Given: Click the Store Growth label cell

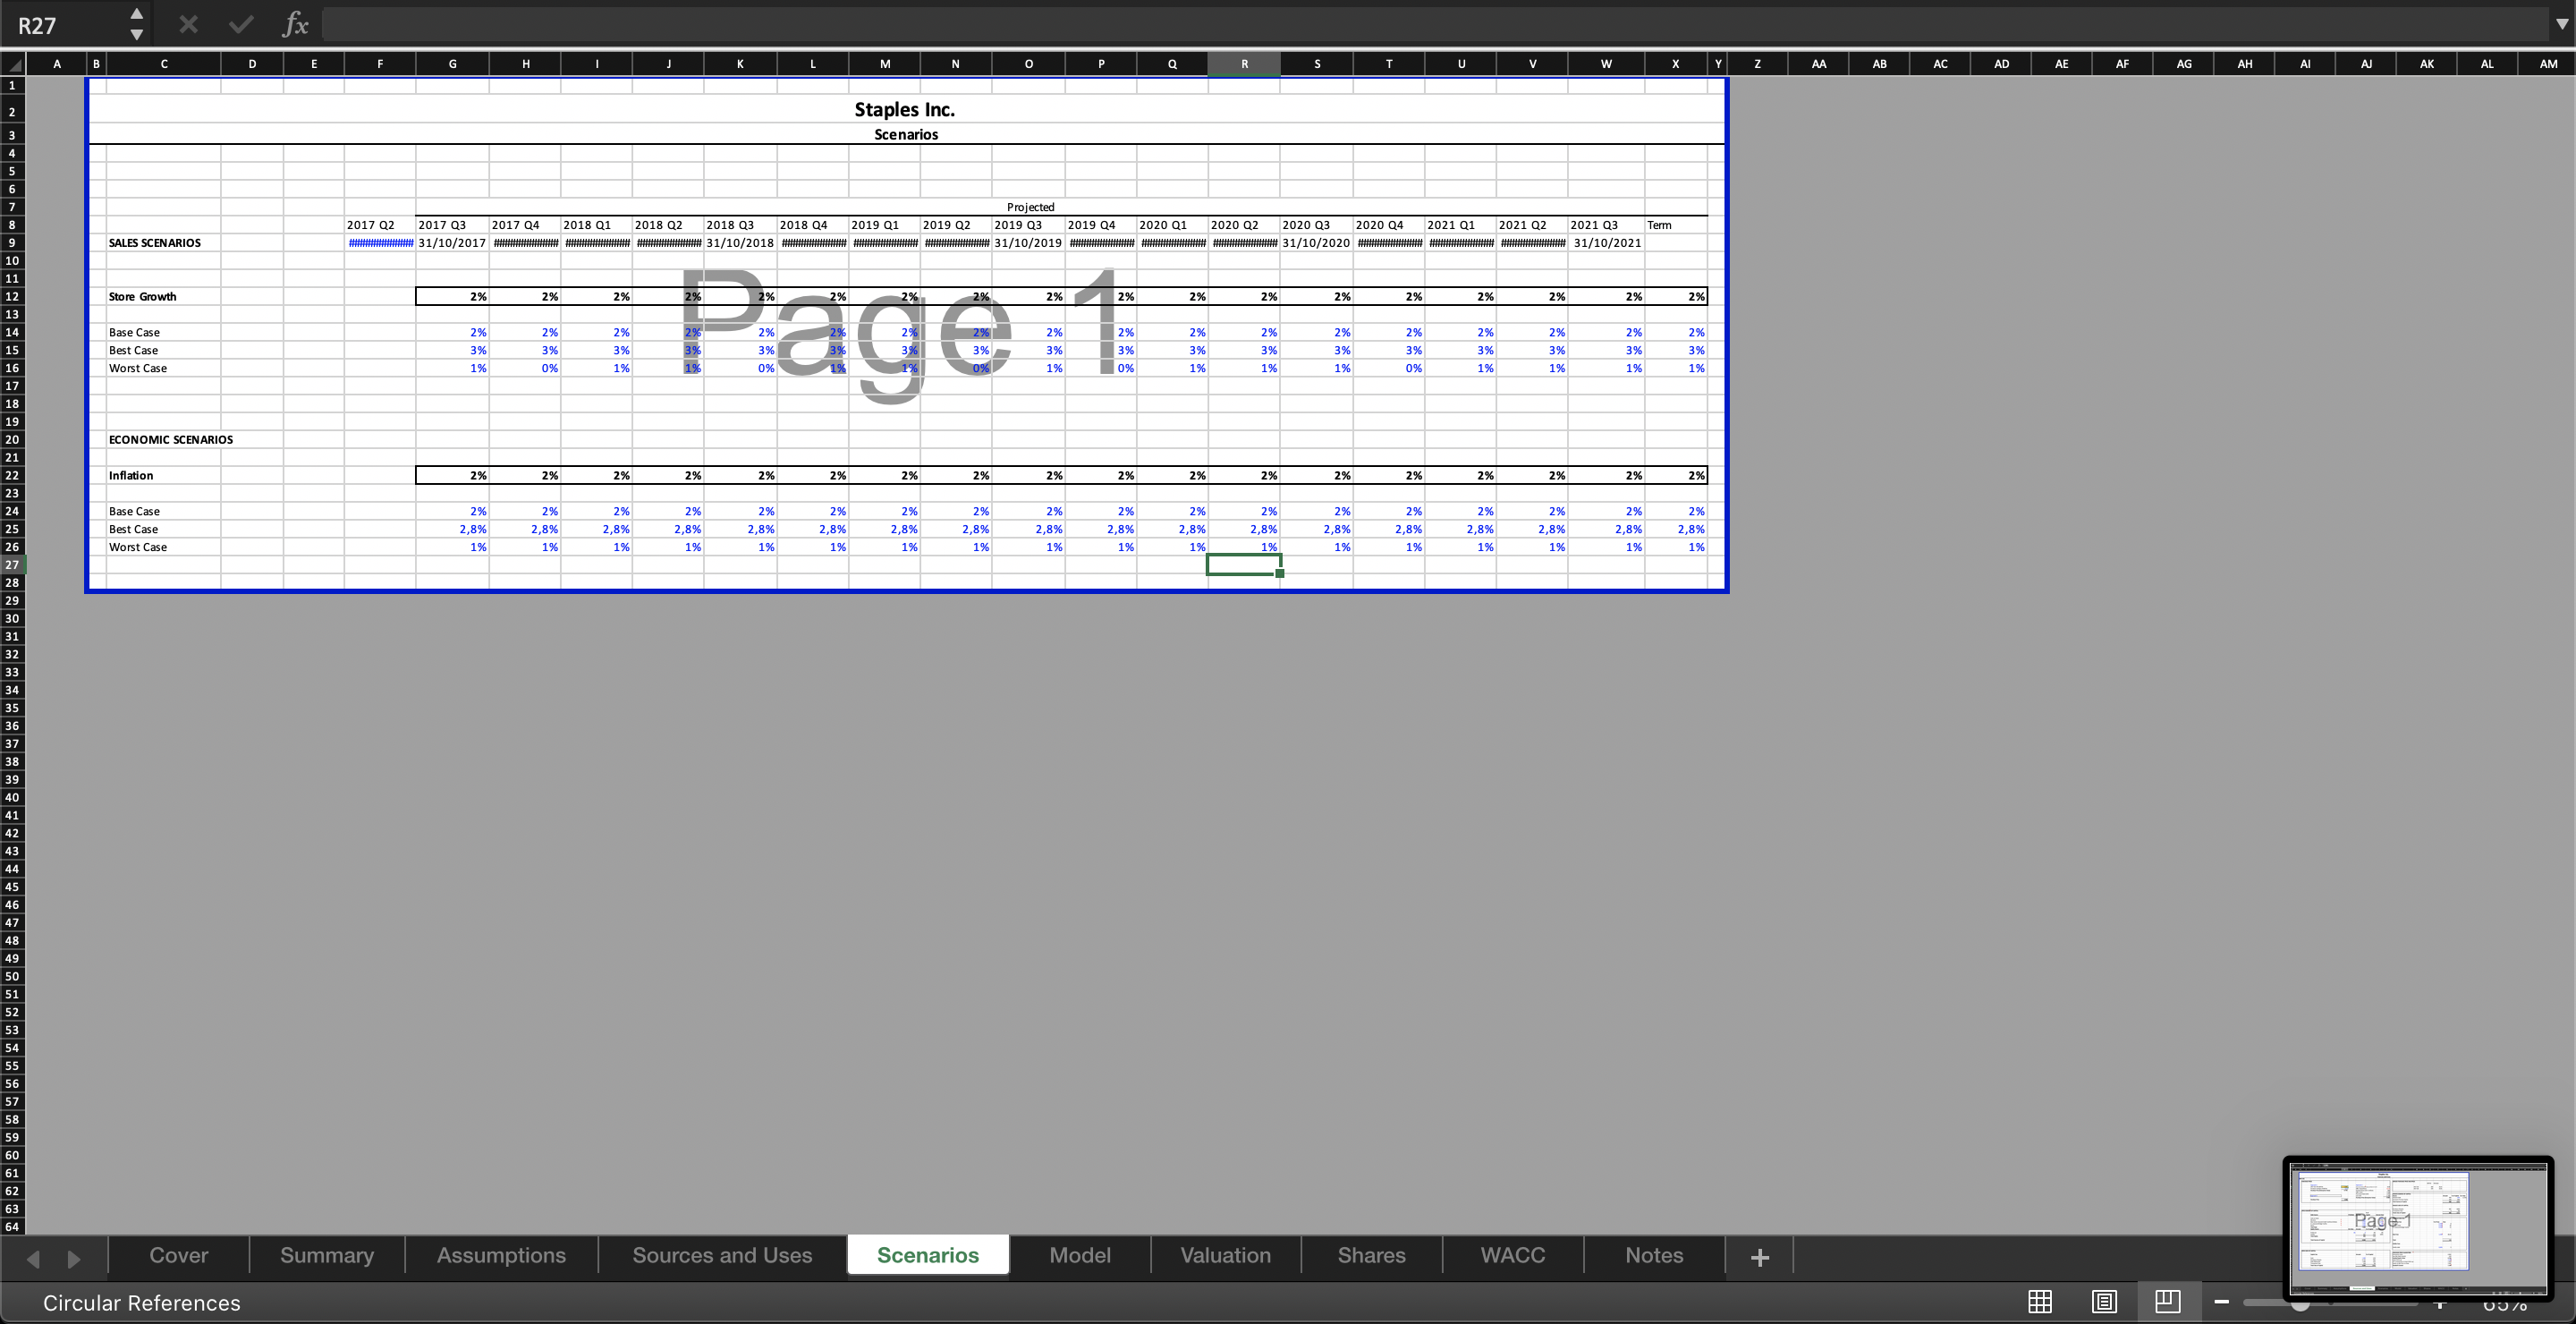Looking at the screenshot, I should (143, 297).
